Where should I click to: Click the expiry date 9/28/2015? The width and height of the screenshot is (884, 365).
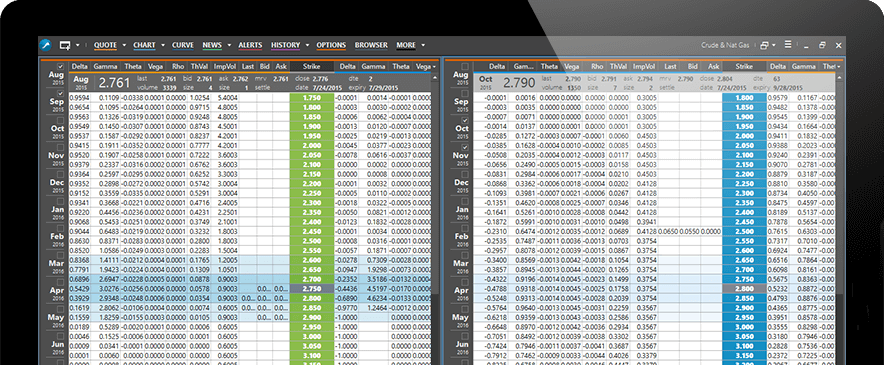click(x=787, y=88)
